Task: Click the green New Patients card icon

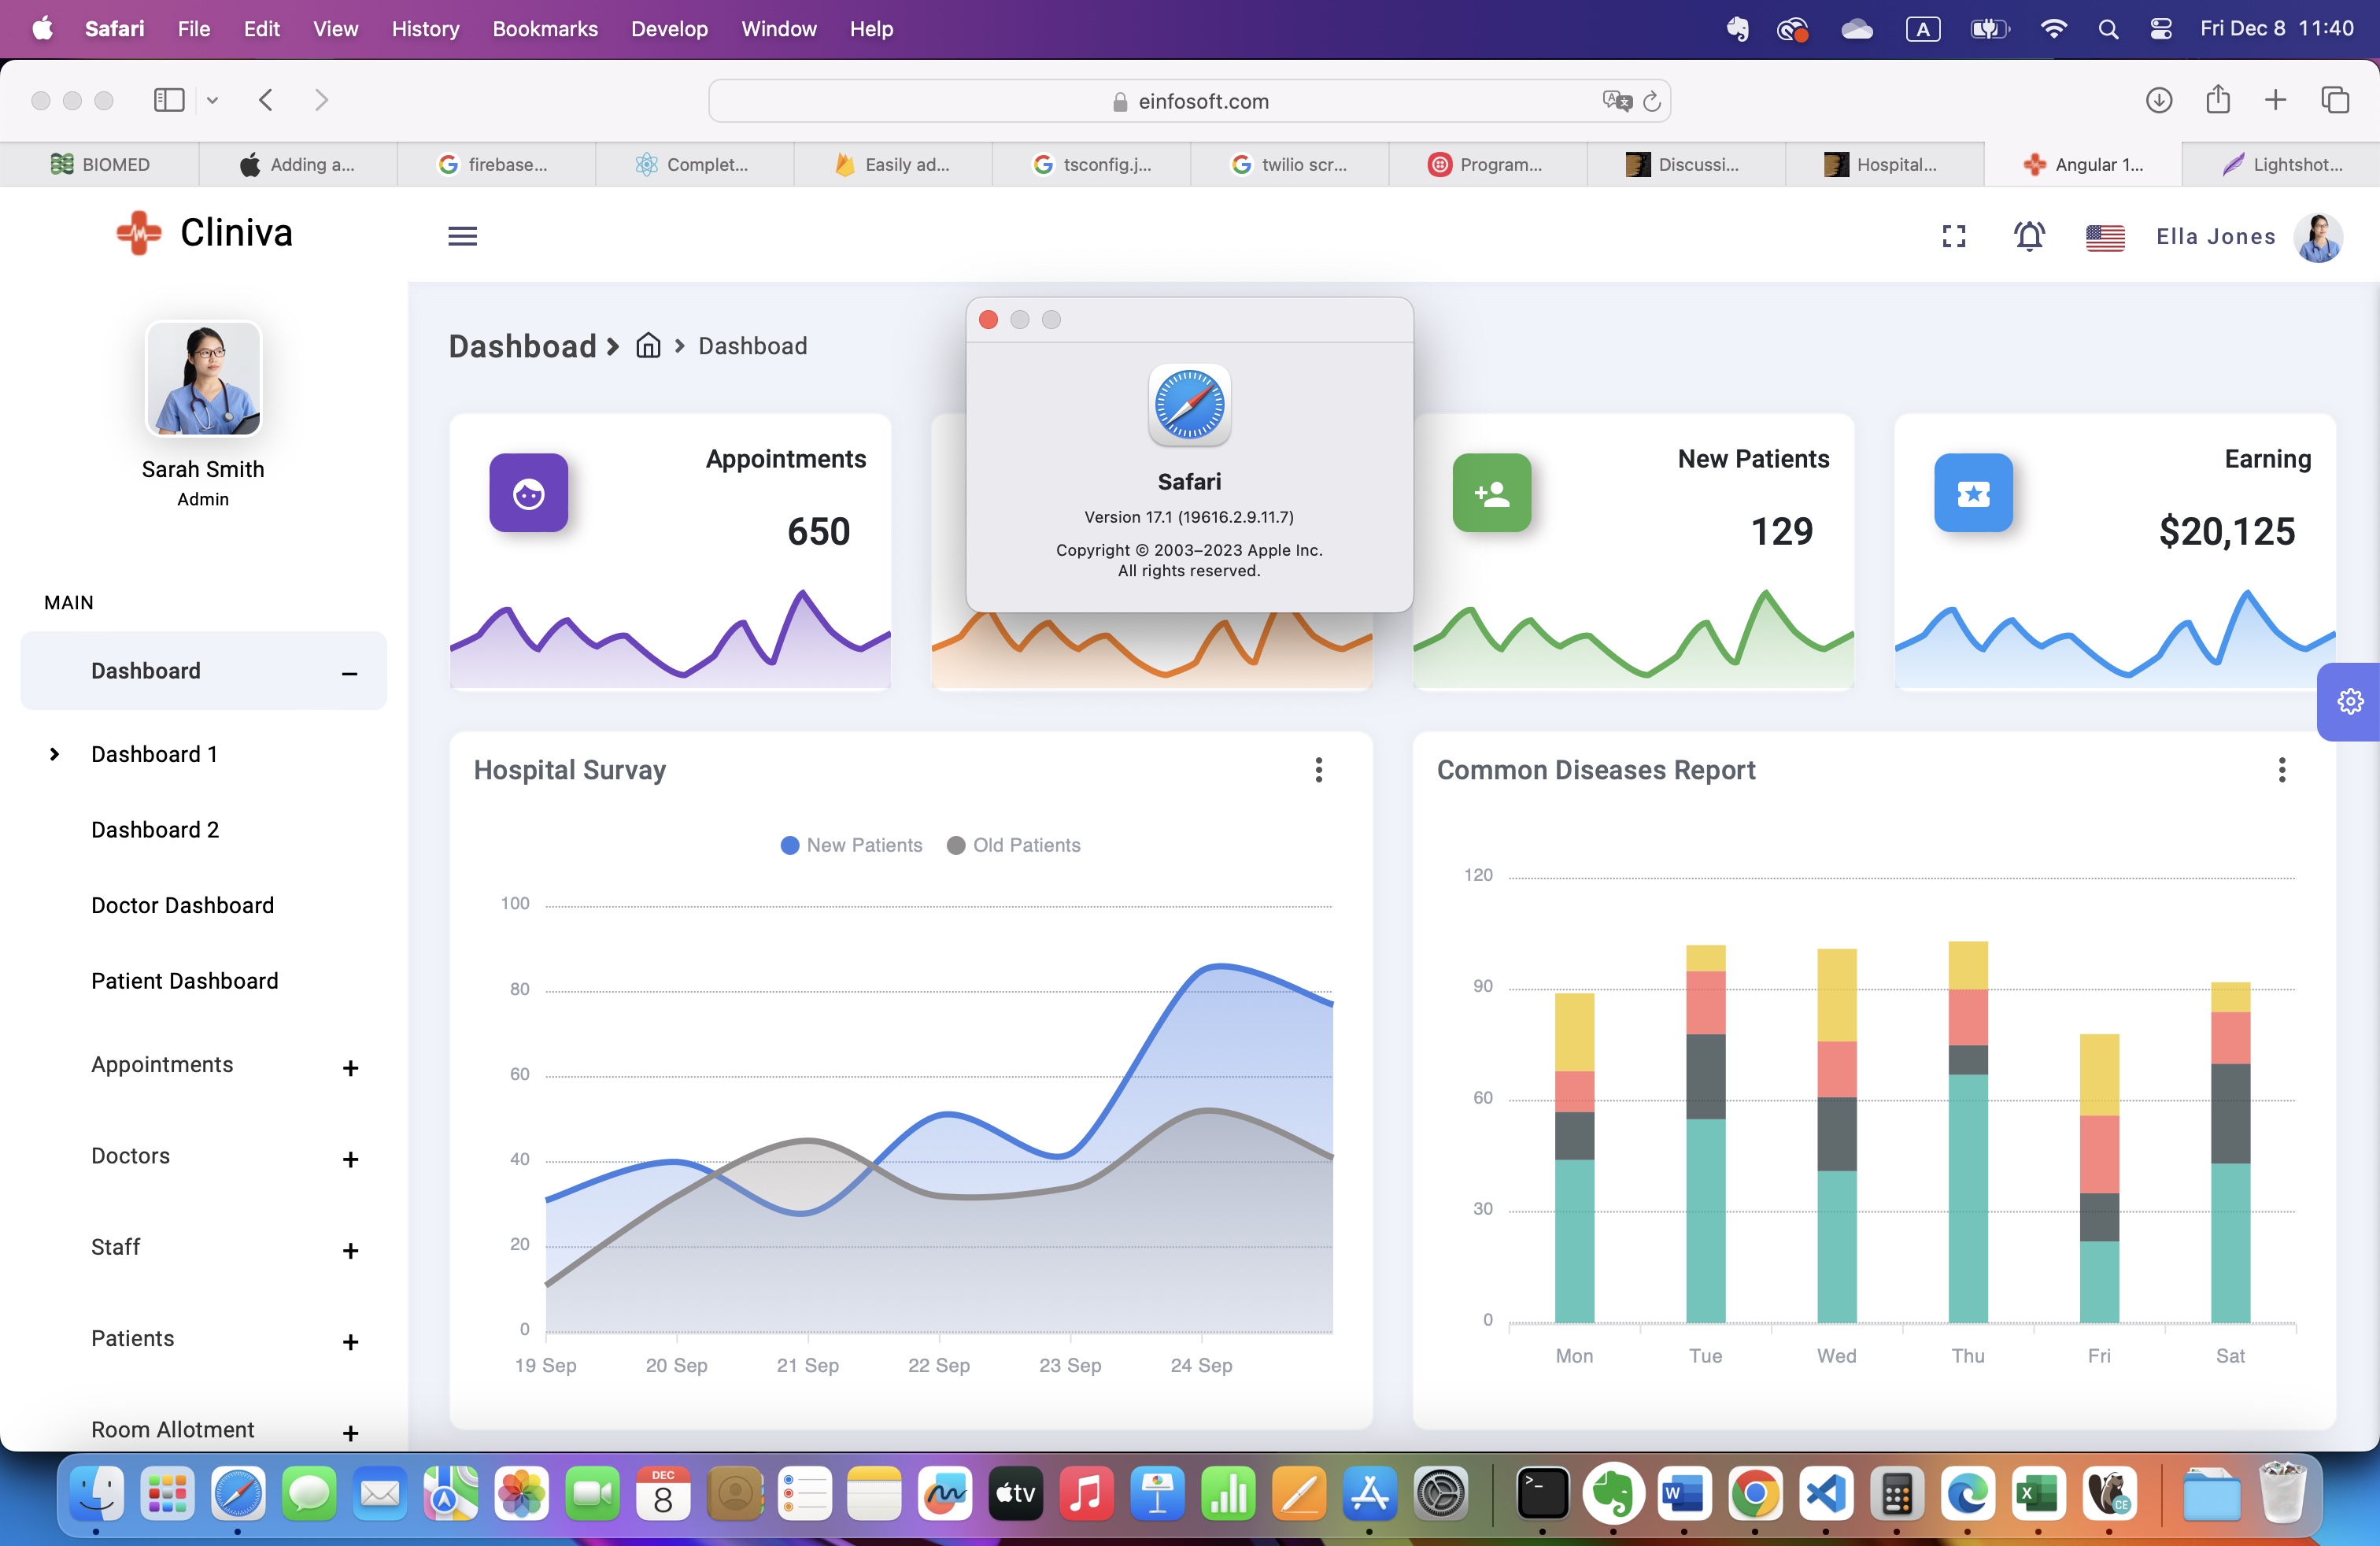Action: [1491, 493]
